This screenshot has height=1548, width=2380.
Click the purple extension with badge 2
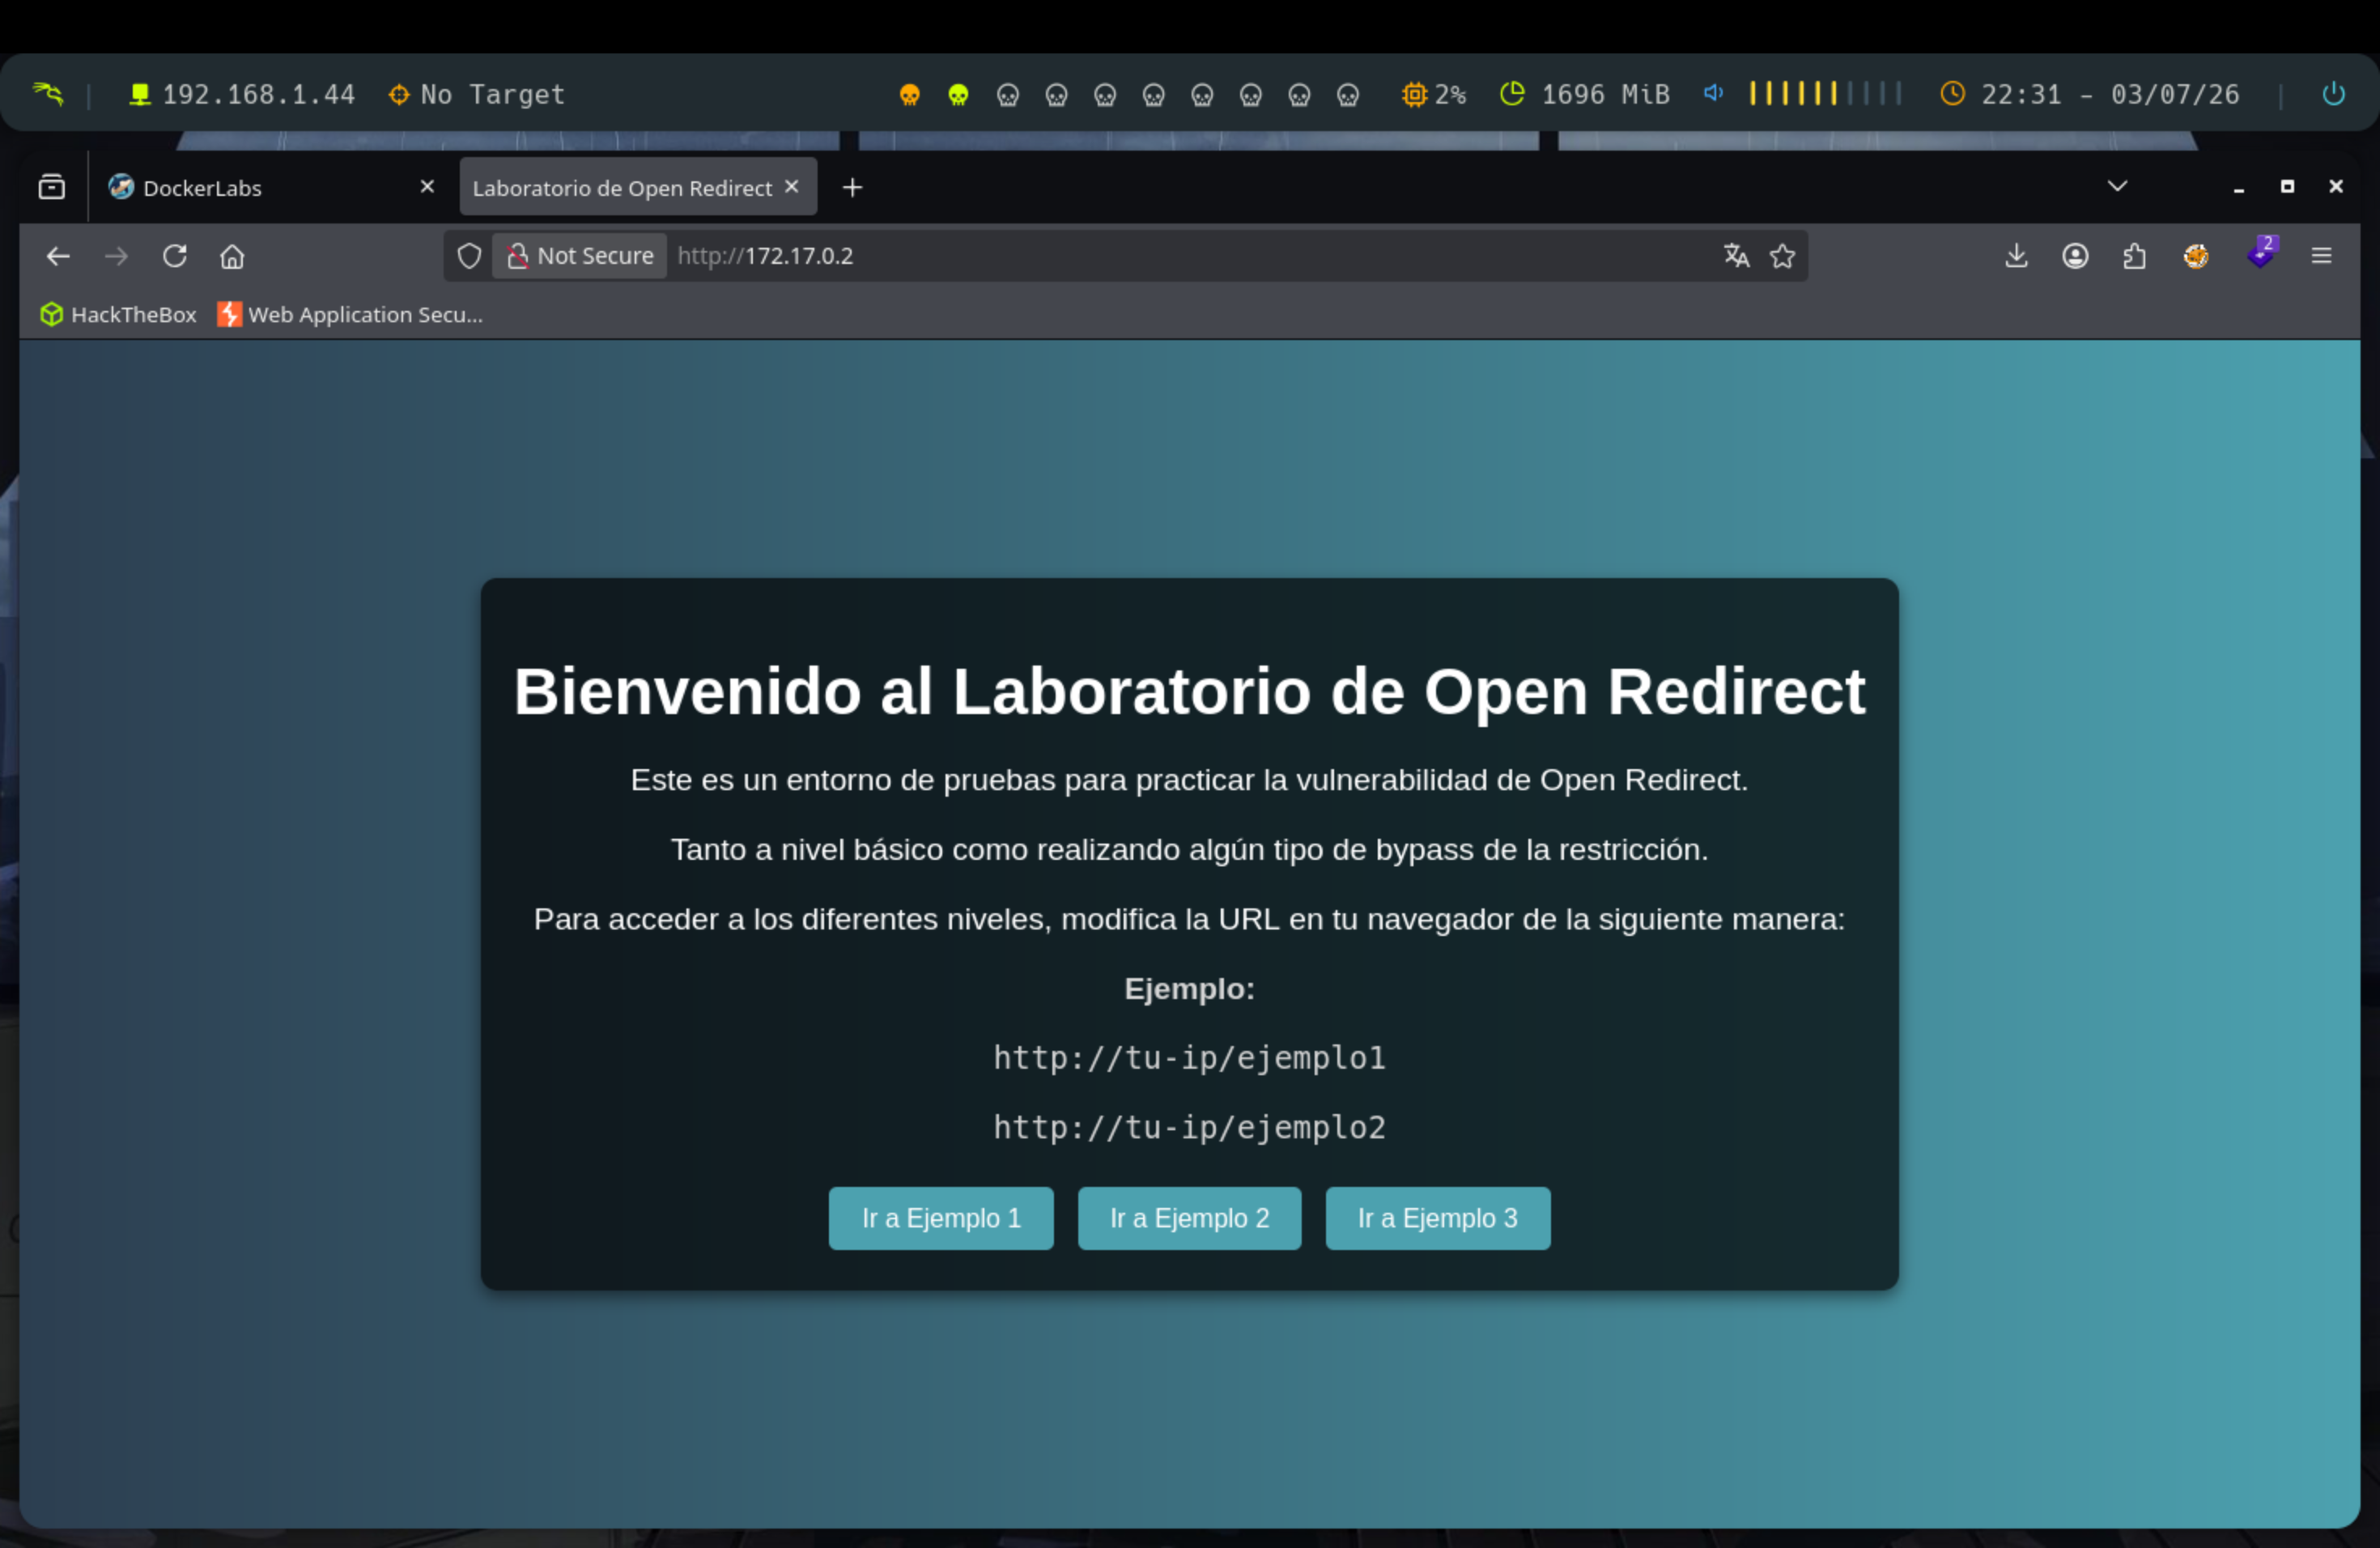(2261, 252)
